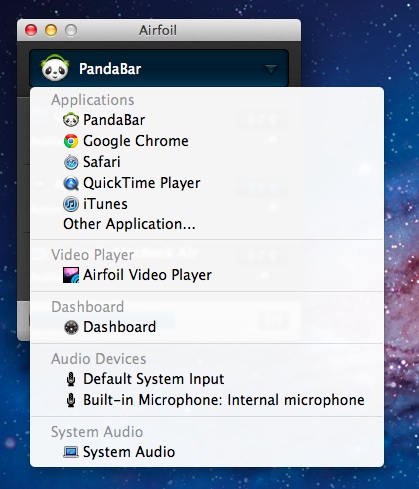Screen dimensions: 419x489
Task: Collapse the source dropdown arrow
Action: pos(271,69)
